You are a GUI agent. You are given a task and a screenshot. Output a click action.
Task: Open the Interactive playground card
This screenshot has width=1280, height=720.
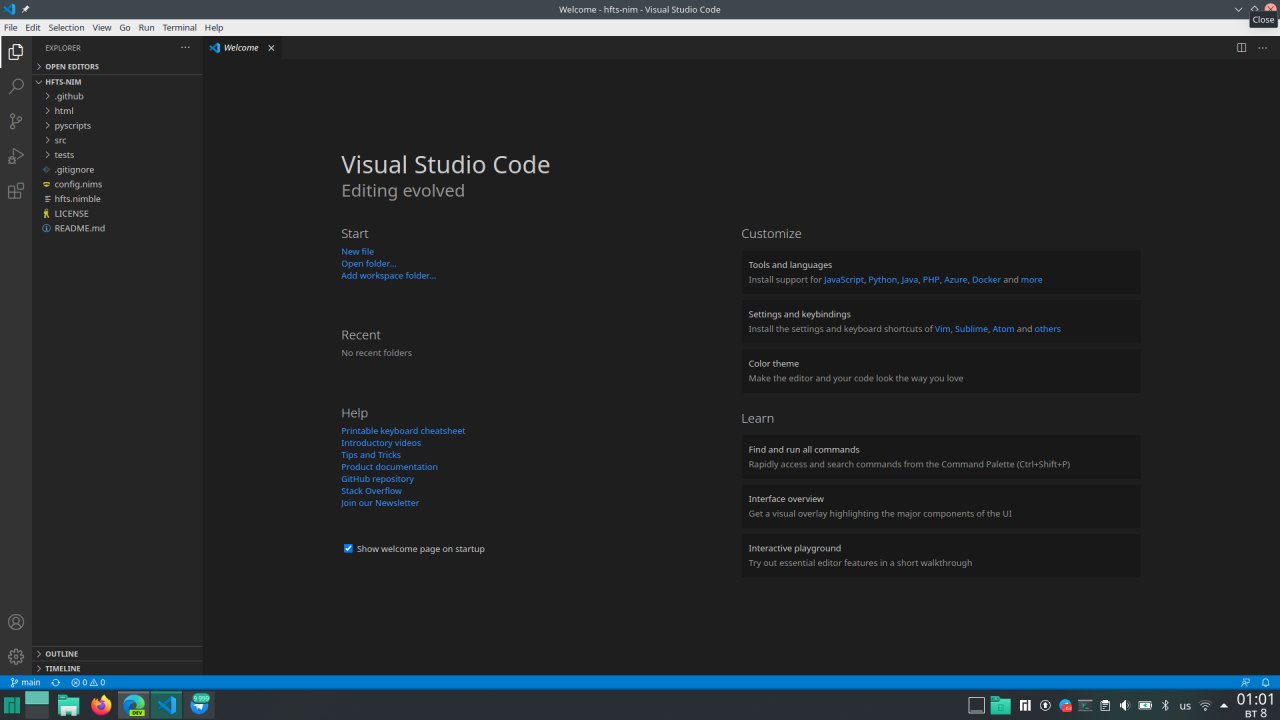(940, 555)
